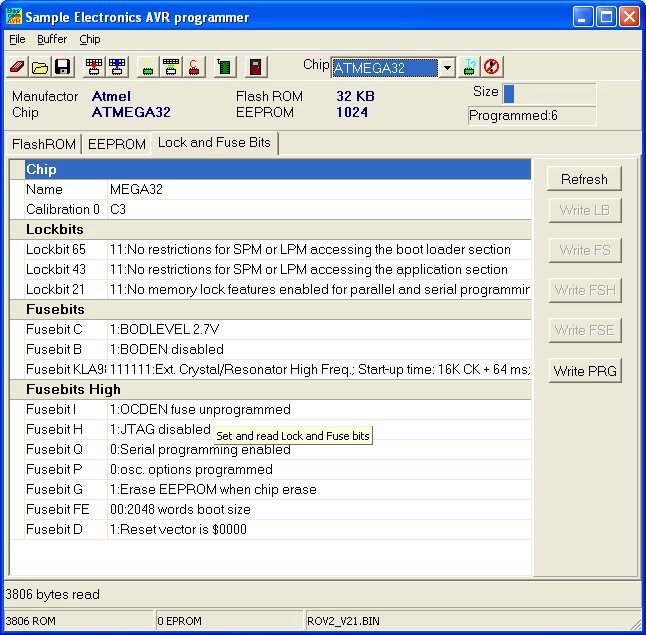
Task: Click the blue-arrow chip-to-buffer read icon
Action: pos(117,67)
